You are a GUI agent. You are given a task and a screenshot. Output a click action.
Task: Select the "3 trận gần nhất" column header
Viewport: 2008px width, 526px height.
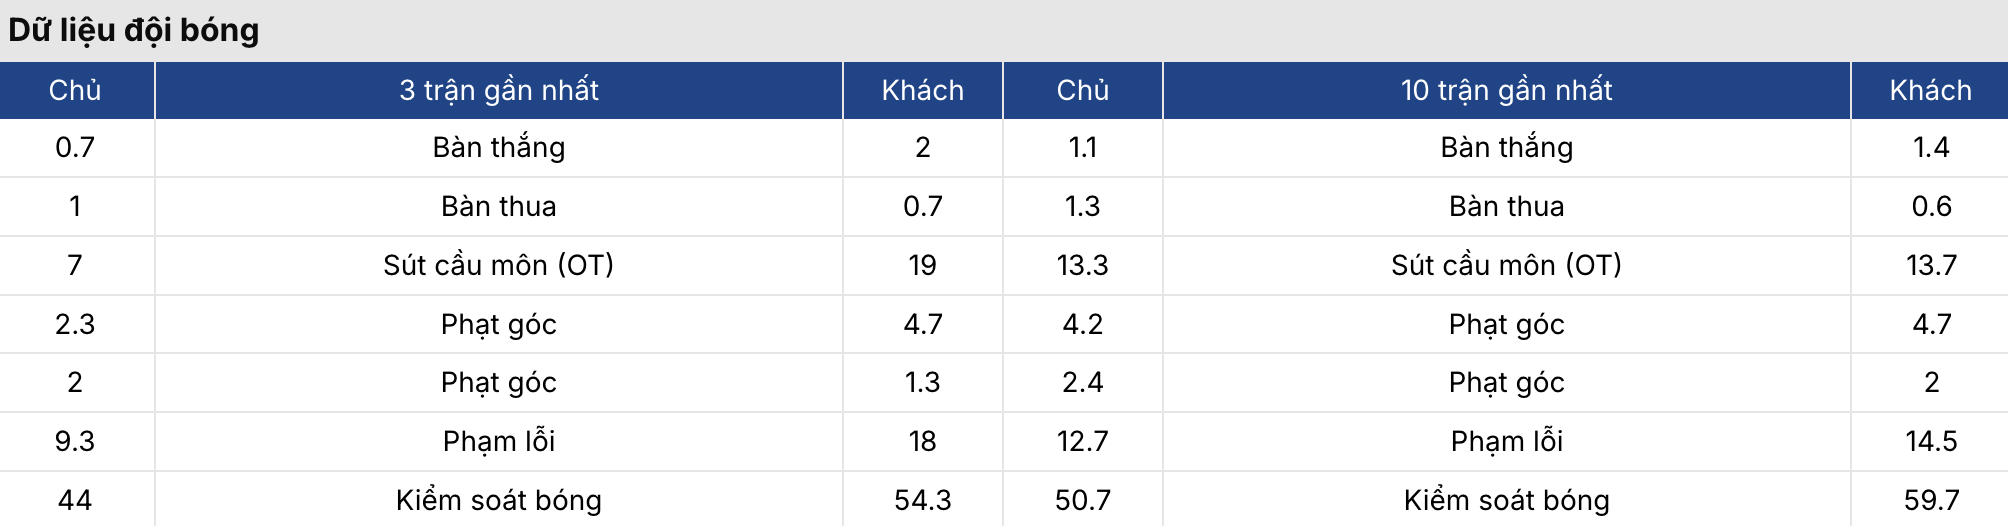click(x=498, y=90)
